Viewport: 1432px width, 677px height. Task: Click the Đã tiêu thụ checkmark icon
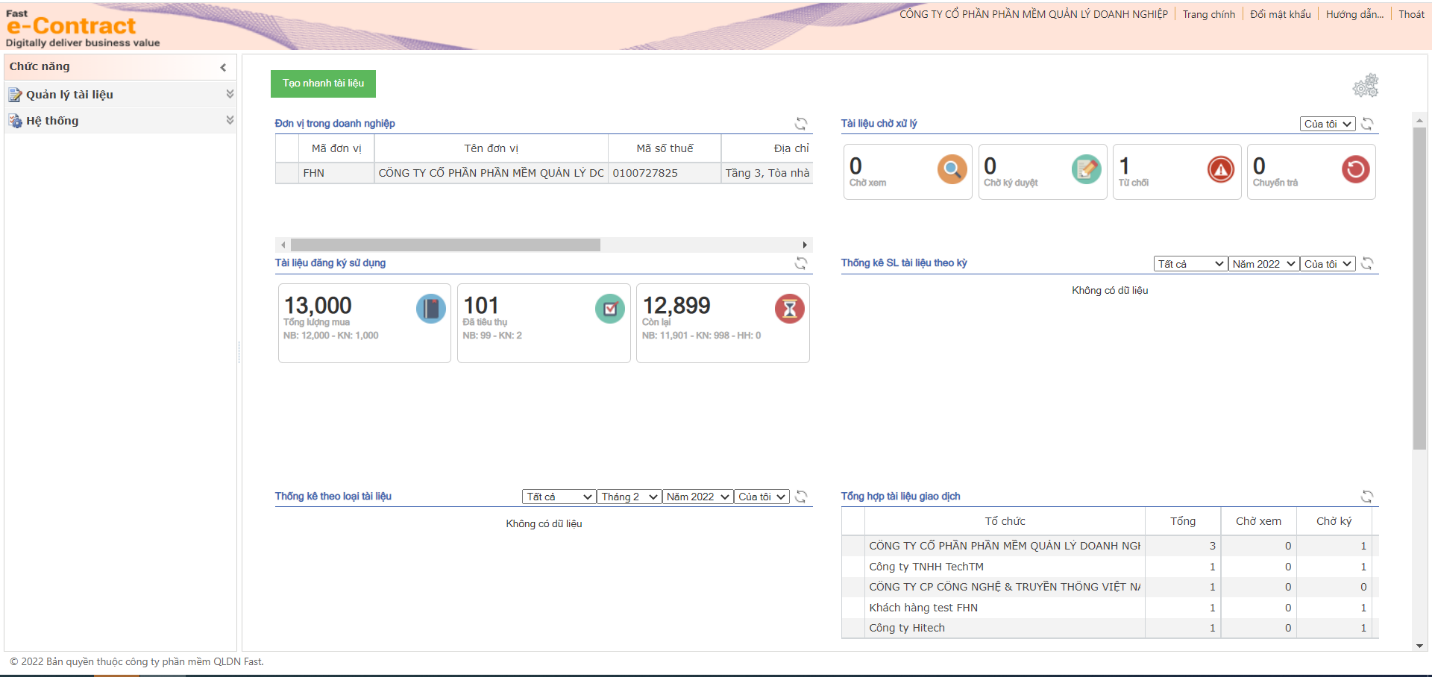(610, 309)
